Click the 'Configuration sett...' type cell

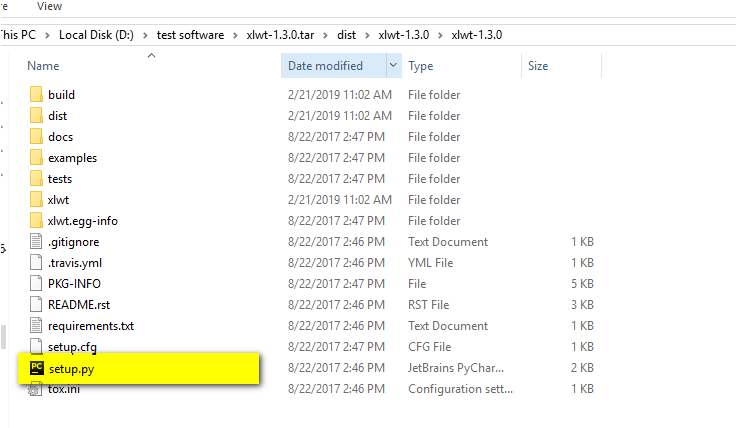(x=460, y=389)
